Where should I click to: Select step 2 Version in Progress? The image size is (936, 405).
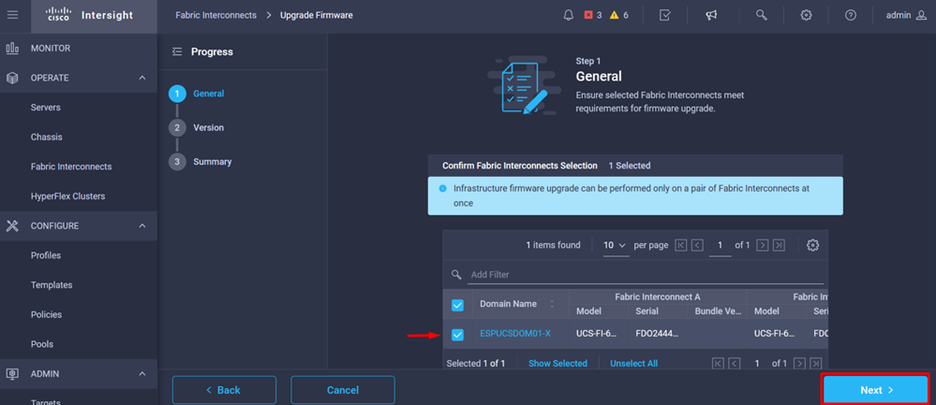(197, 128)
